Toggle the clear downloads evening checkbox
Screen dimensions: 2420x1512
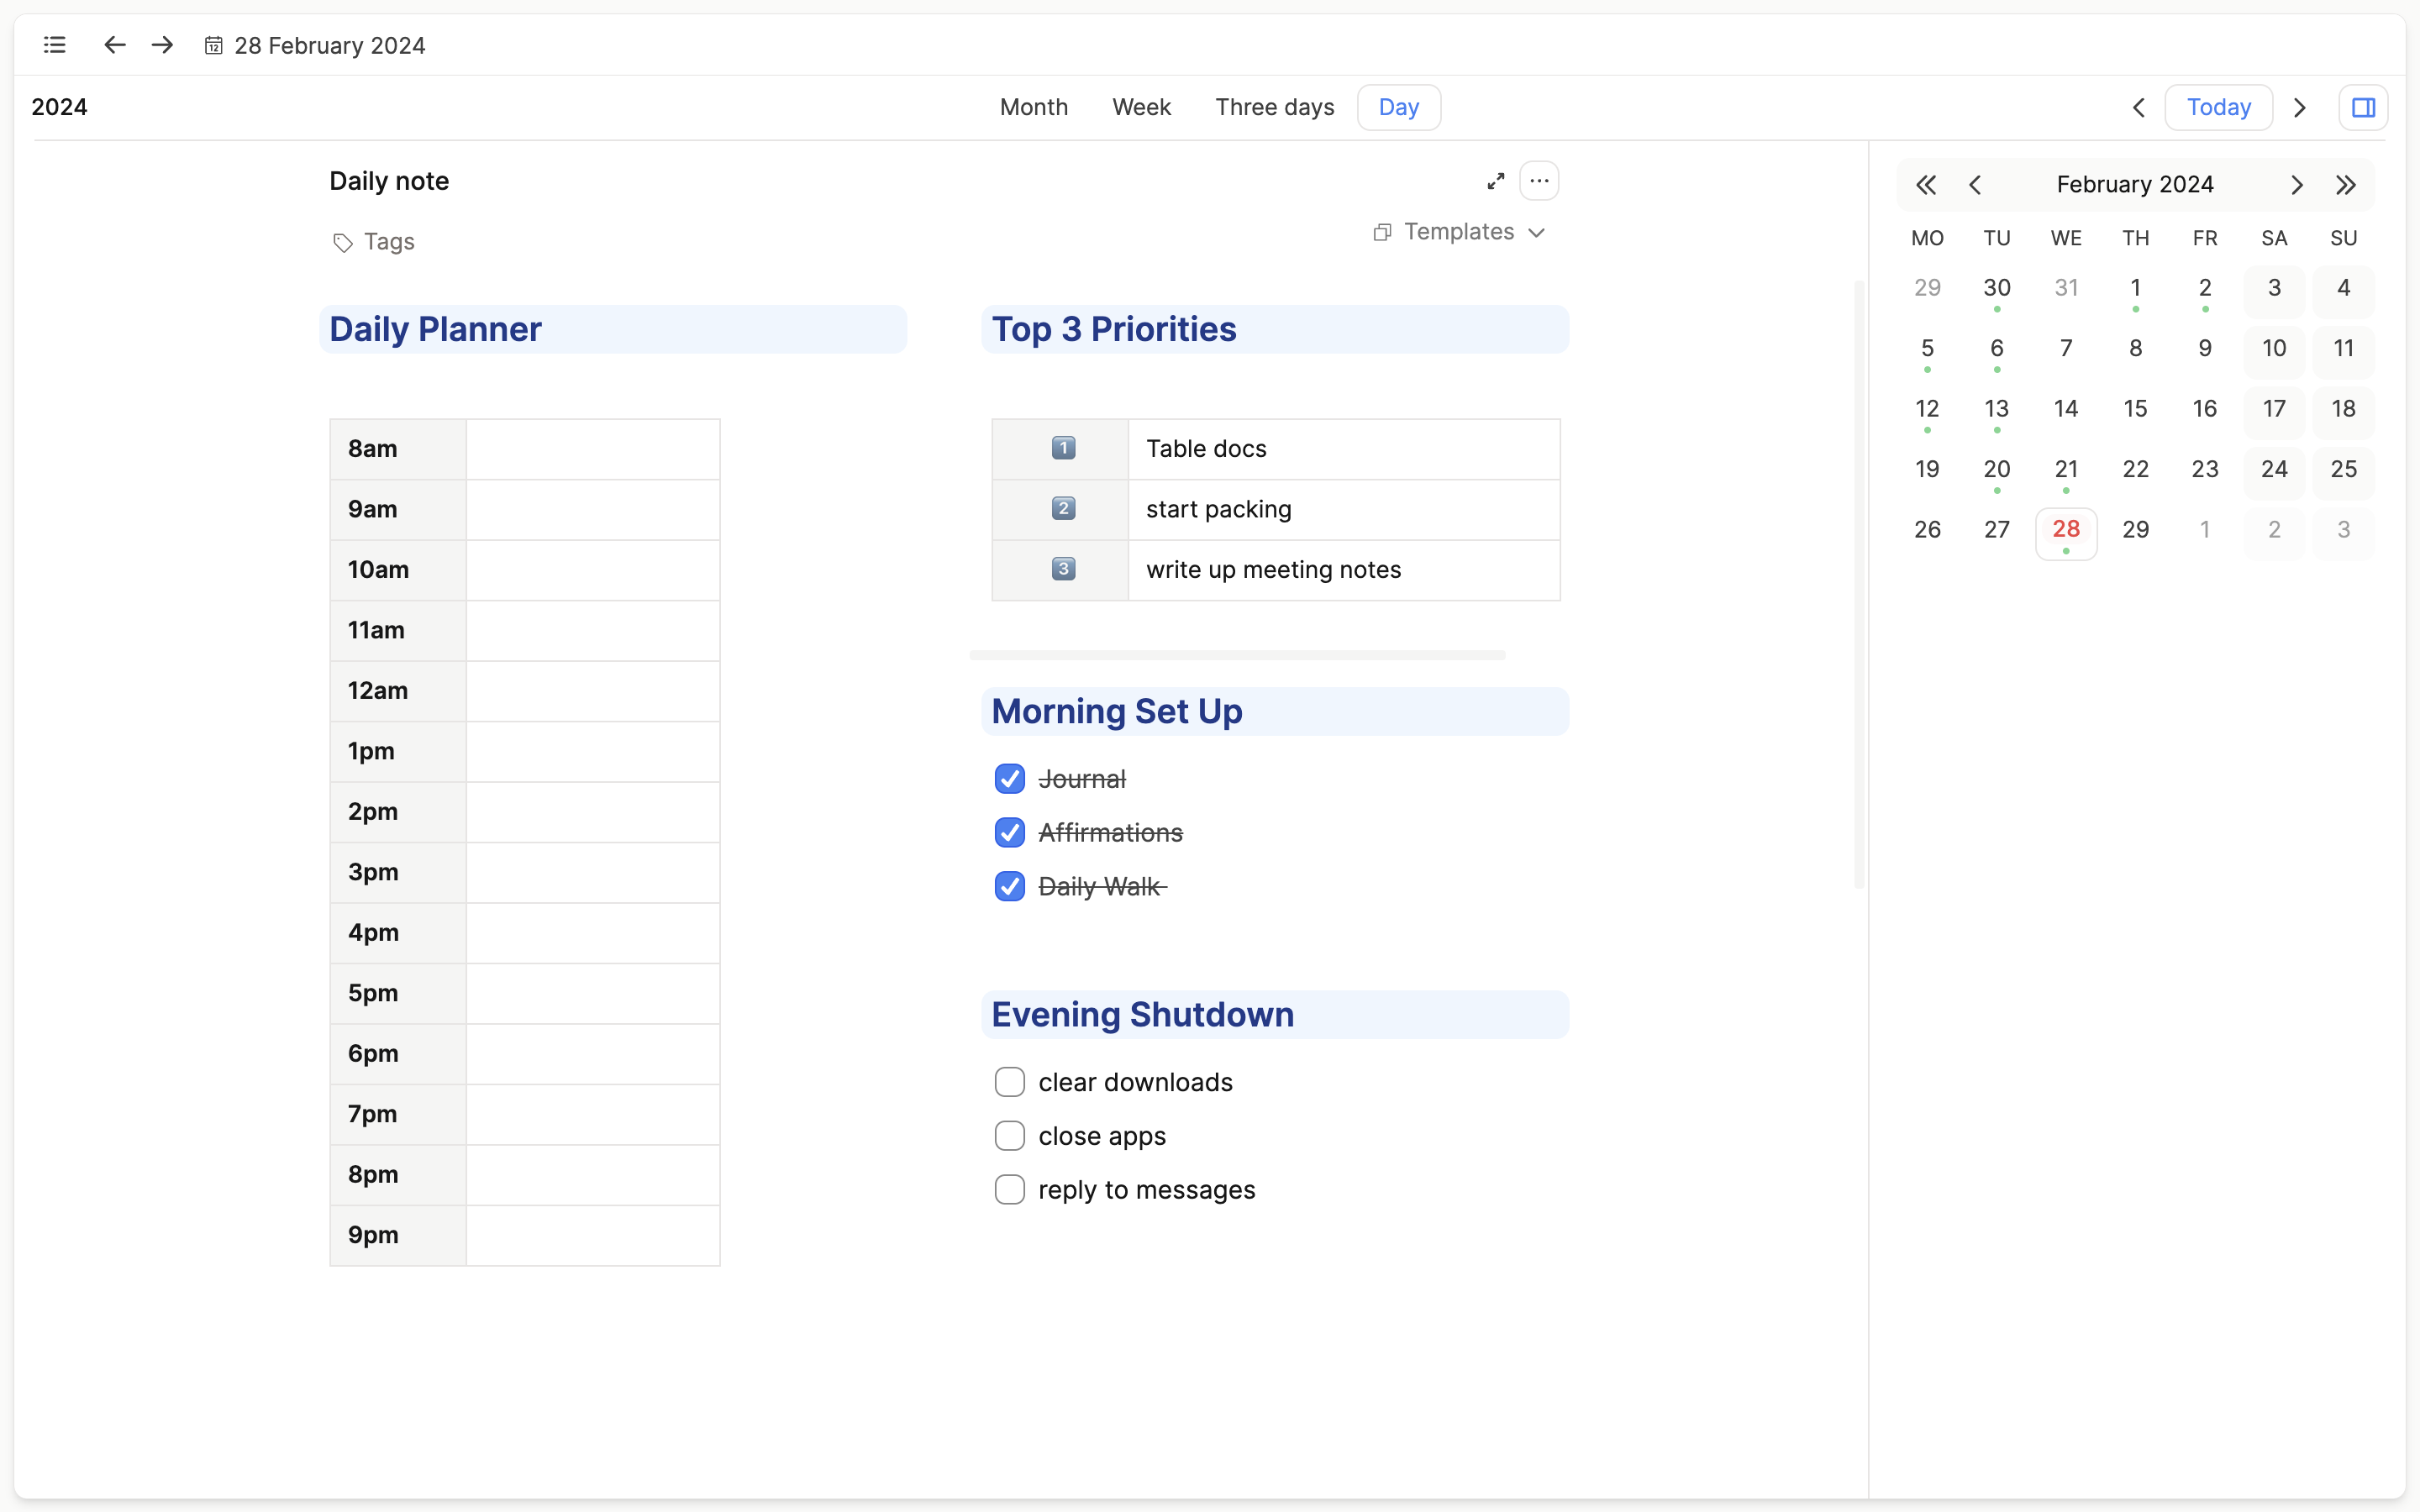click(1011, 1082)
